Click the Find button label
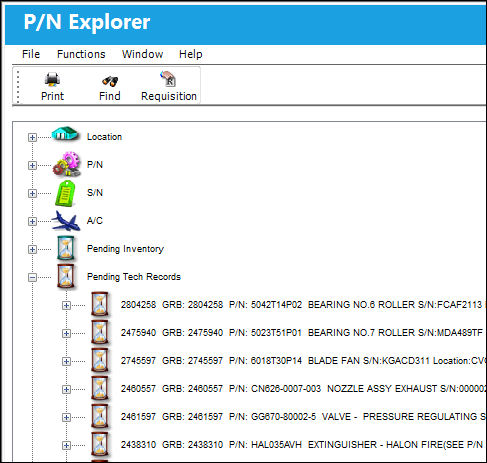Viewport: 487px width, 463px height. 110,96
